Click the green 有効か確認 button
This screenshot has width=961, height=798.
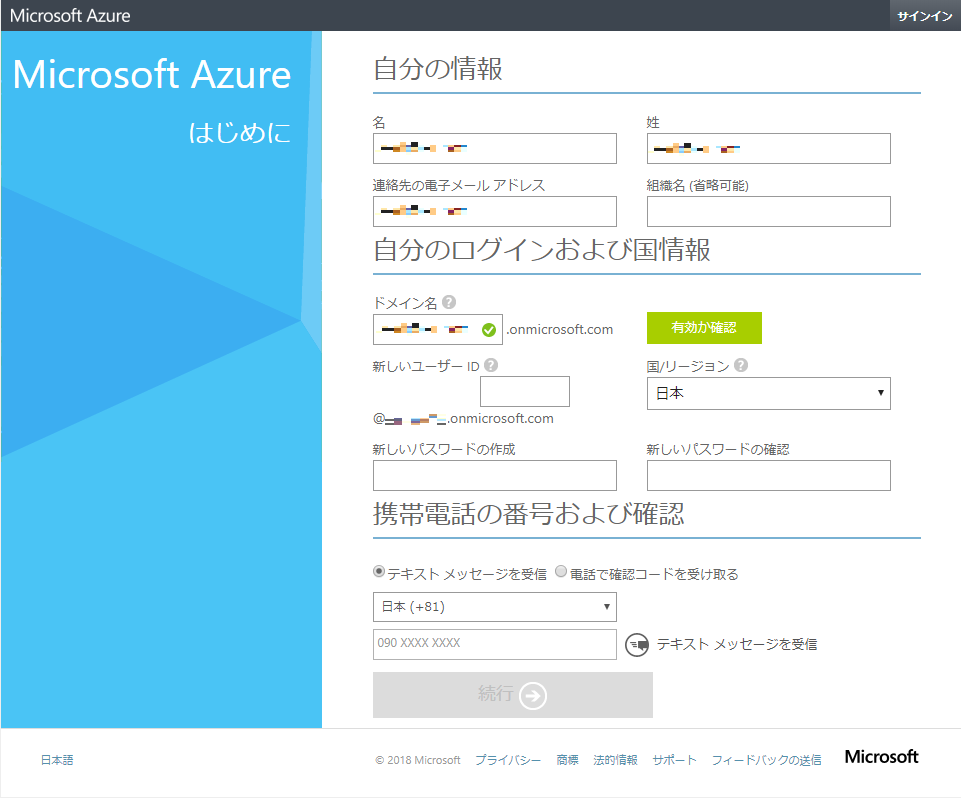pyautogui.click(x=704, y=328)
